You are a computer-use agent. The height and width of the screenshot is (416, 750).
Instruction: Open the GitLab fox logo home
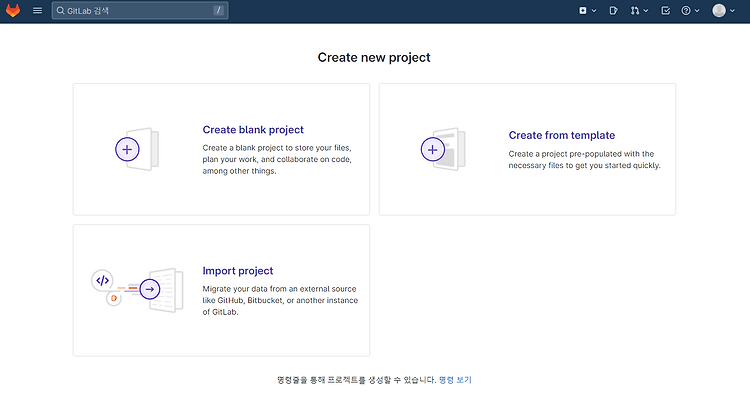pos(13,11)
